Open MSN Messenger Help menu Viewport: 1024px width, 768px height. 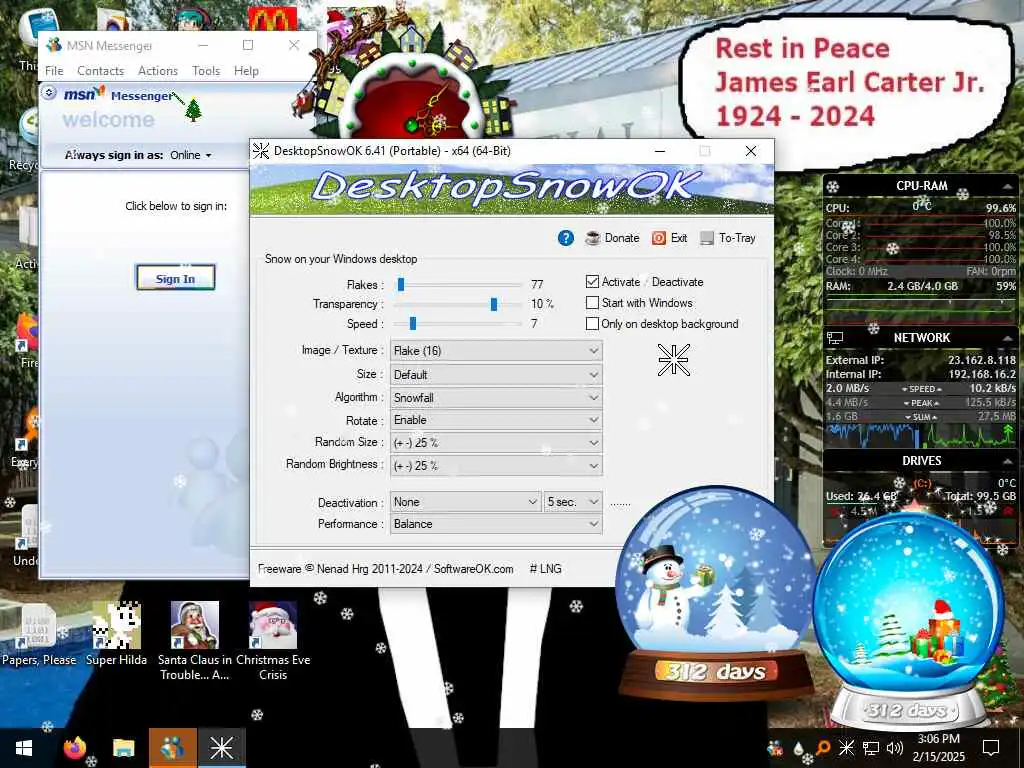click(x=246, y=71)
